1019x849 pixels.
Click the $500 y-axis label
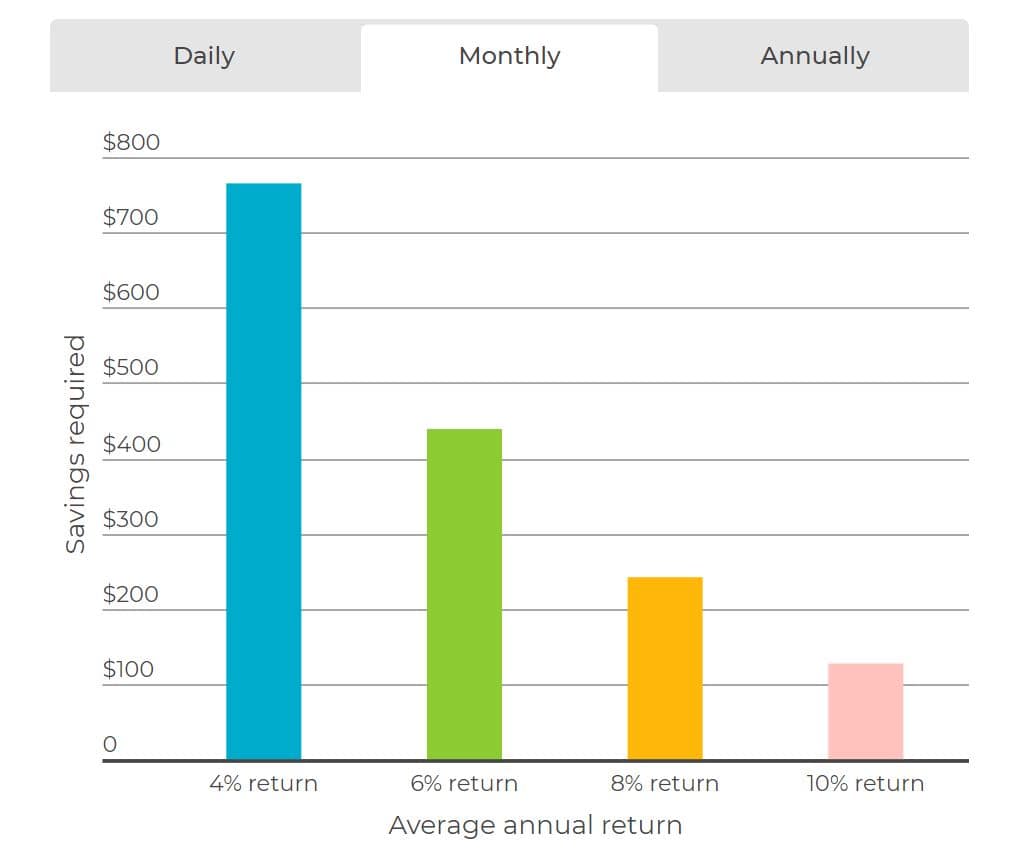[131, 367]
